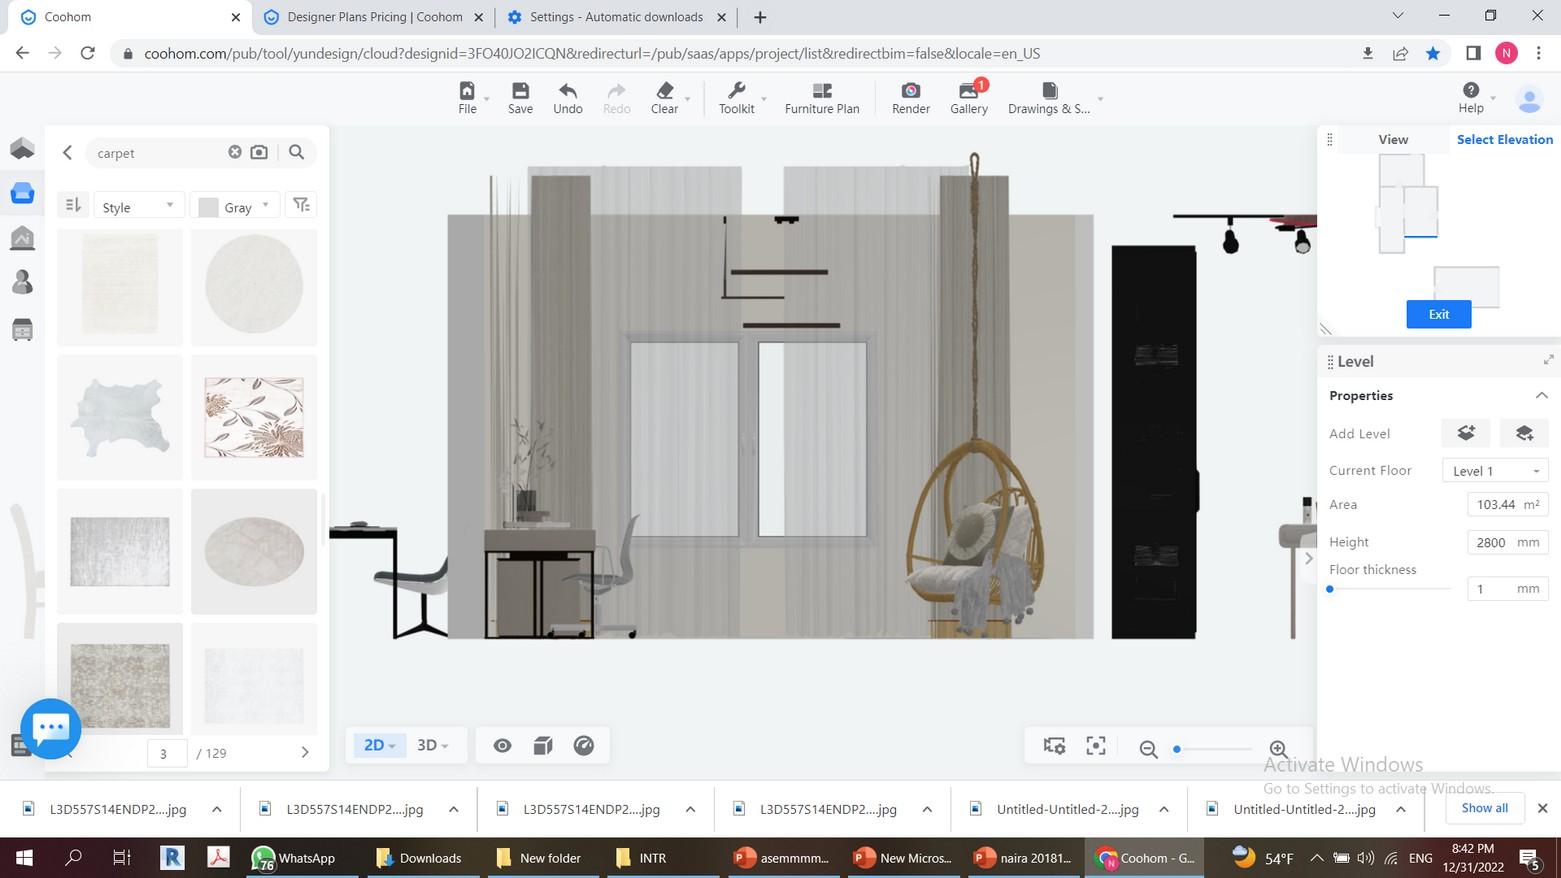Click the image search camera icon
Viewport: 1561px width, 878px height.
259,152
